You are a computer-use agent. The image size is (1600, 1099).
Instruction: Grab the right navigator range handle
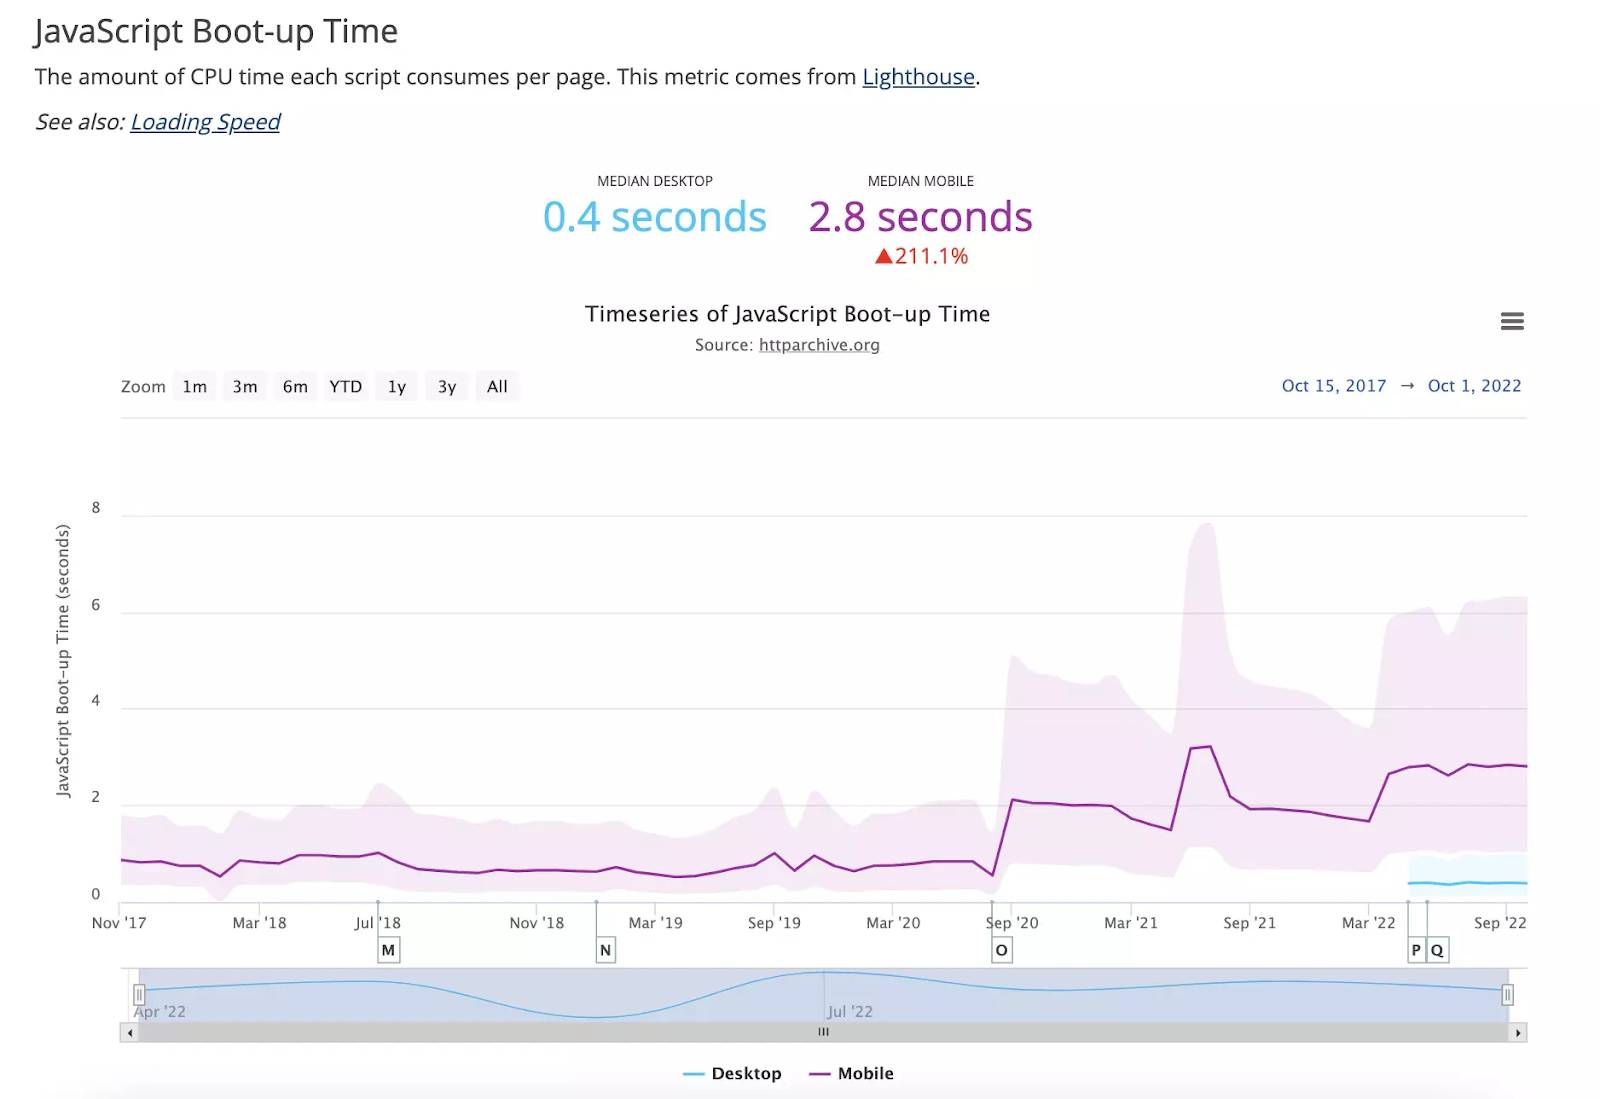click(1507, 995)
